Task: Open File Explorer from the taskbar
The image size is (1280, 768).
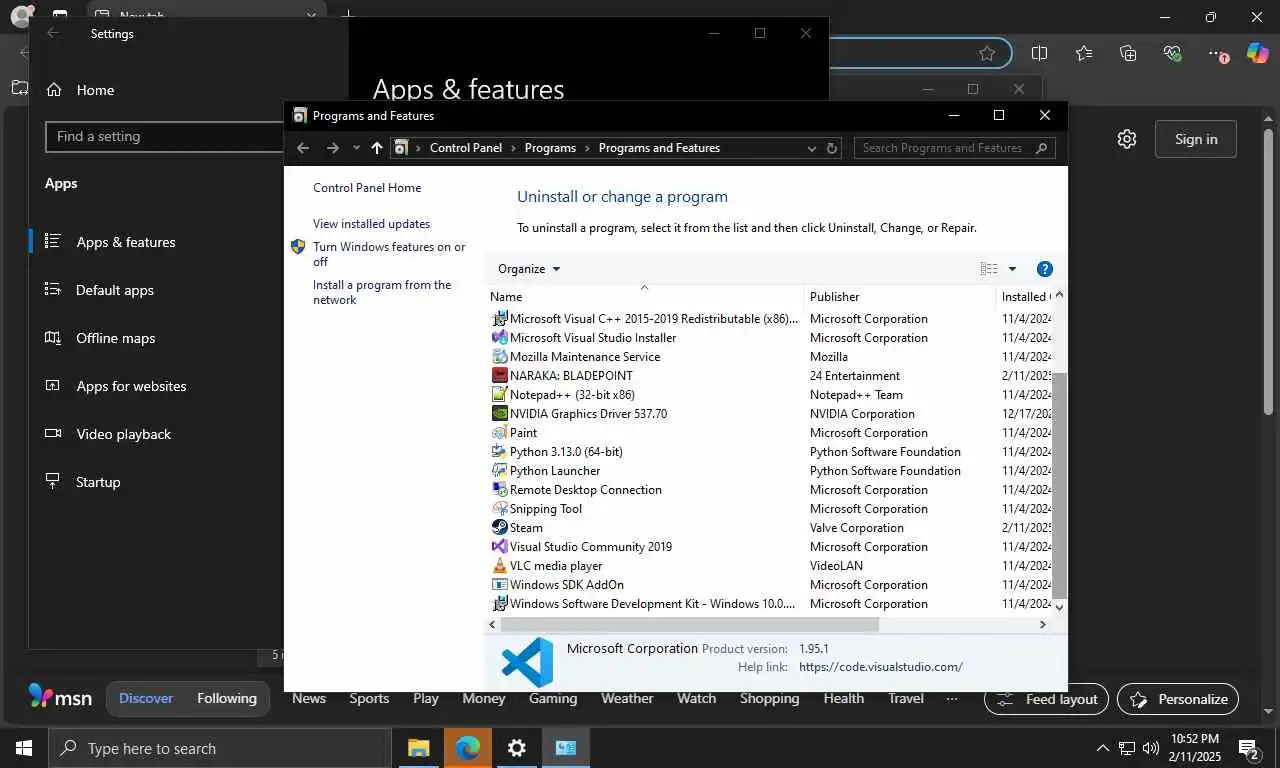Action: (x=418, y=748)
